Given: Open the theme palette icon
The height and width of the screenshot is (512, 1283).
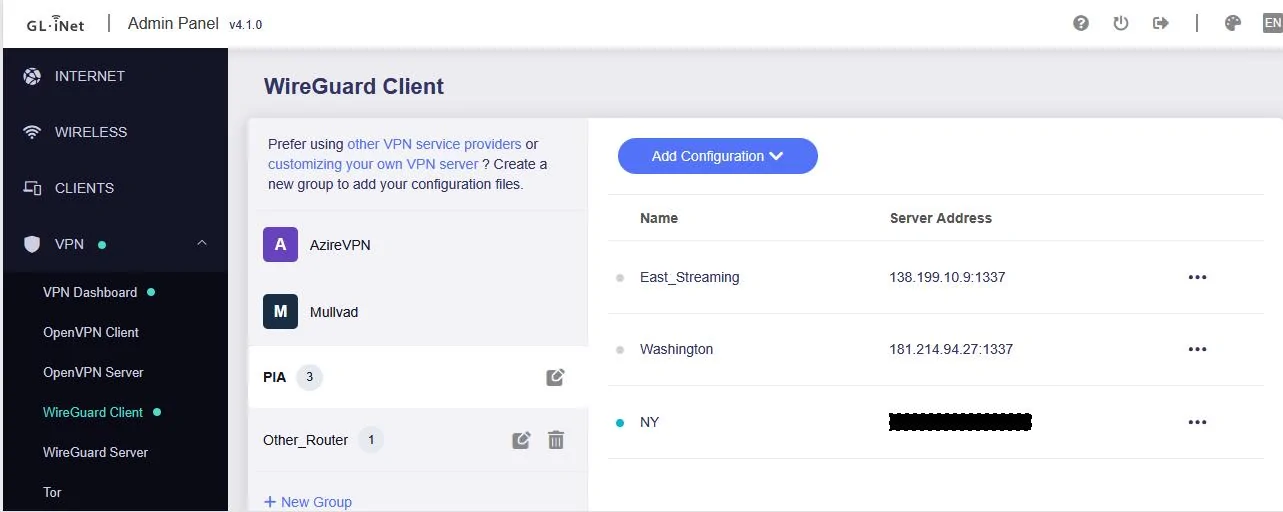Looking at the screenshot, I should point(1233,23).
